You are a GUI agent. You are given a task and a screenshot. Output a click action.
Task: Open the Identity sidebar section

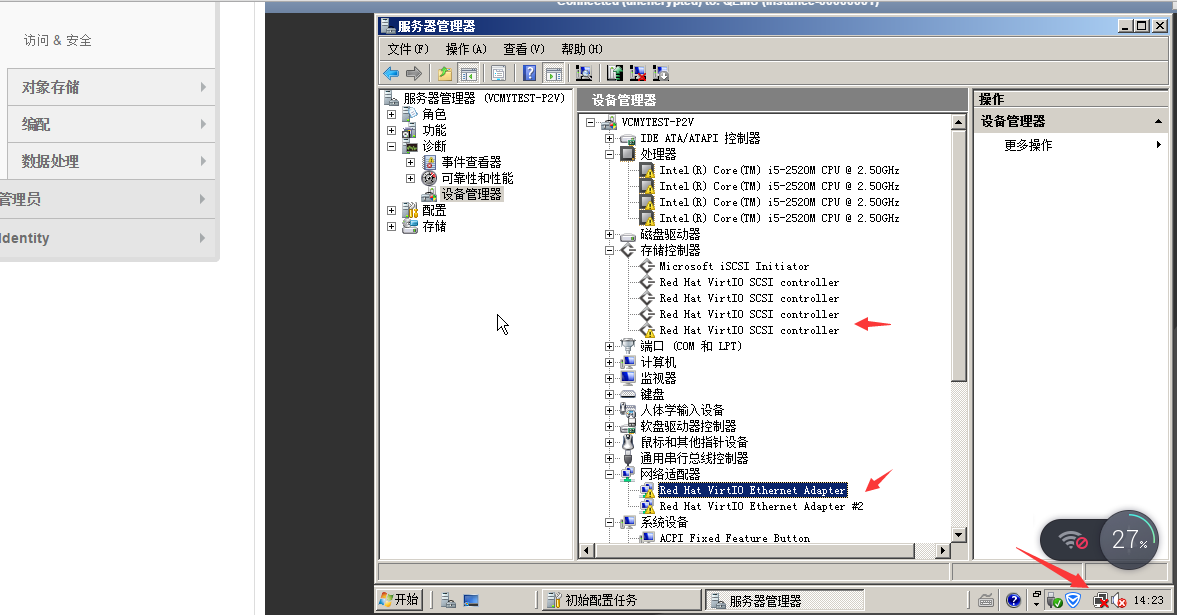(107, 238)
